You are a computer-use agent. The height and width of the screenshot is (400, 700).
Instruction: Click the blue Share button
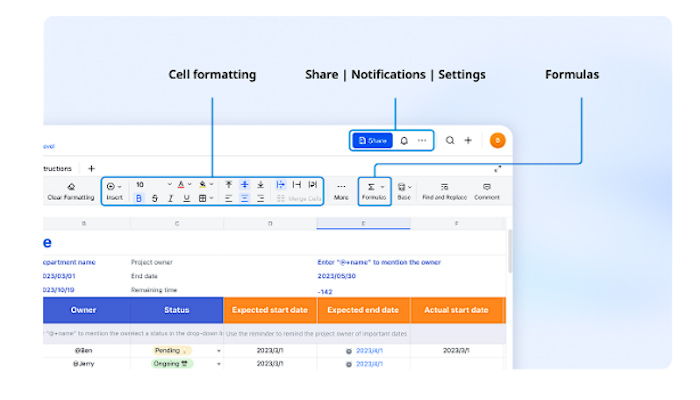pyautogui.click(x=371, y=141)
